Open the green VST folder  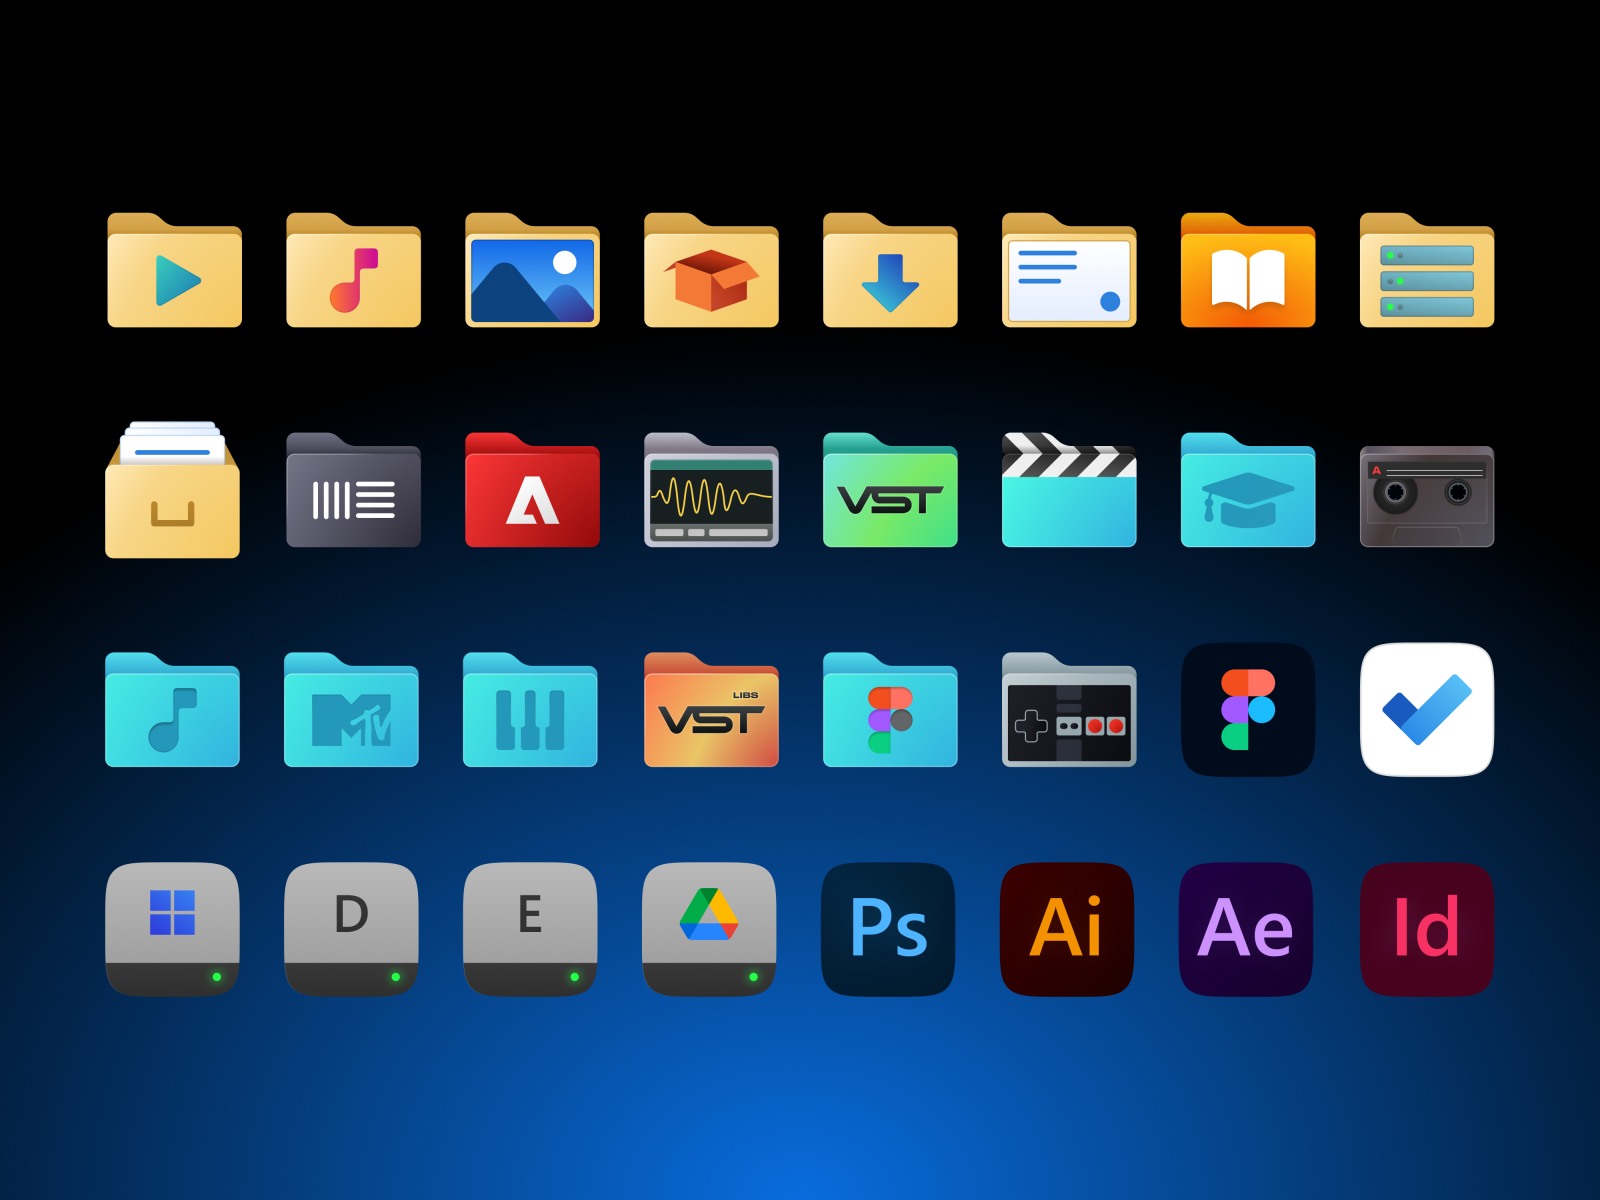click(891, 490)
